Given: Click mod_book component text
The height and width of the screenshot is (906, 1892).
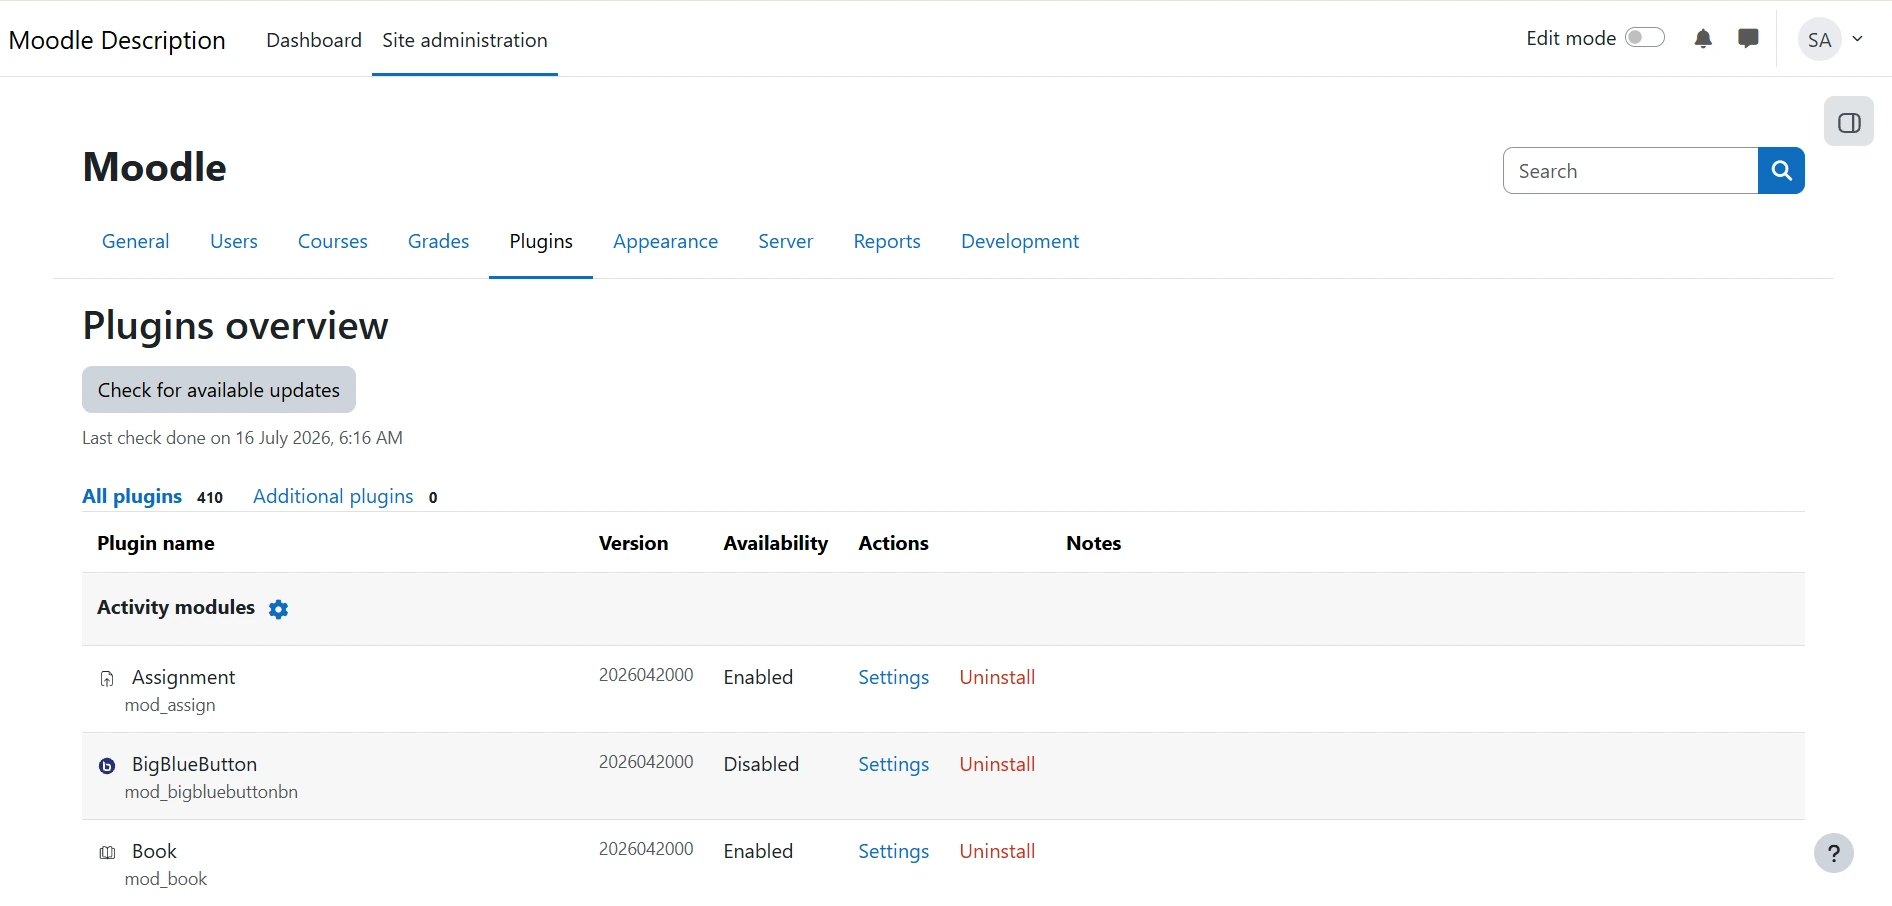Looking at the screenshot, I should tap(166, 879).
